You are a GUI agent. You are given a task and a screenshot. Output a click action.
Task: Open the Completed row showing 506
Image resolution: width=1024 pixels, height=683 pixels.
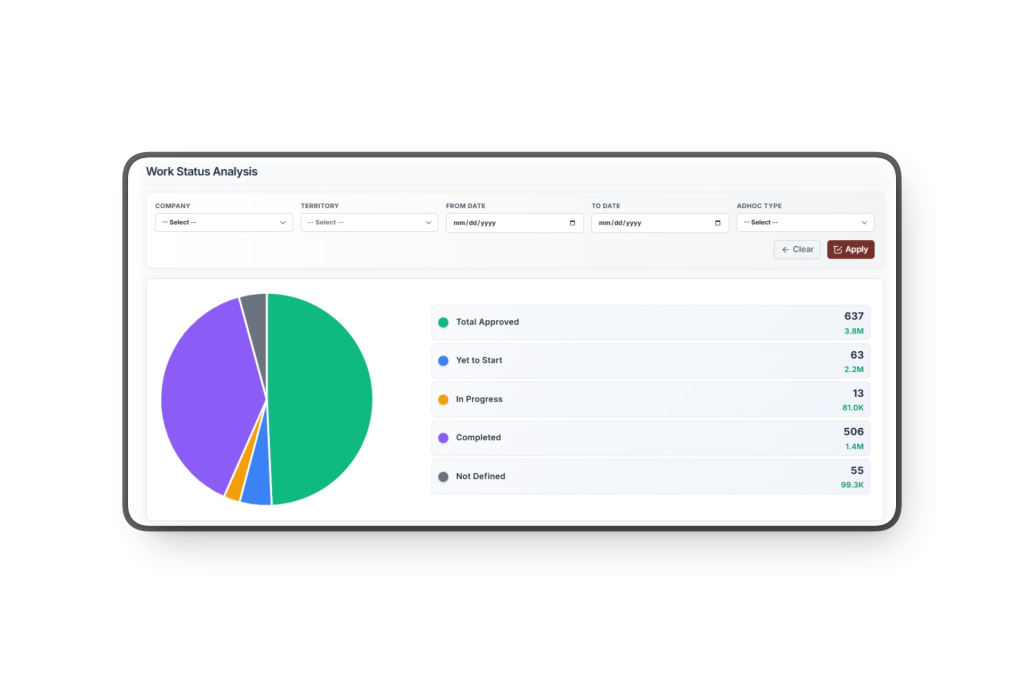pyautogui.click(x=650, y=438)
